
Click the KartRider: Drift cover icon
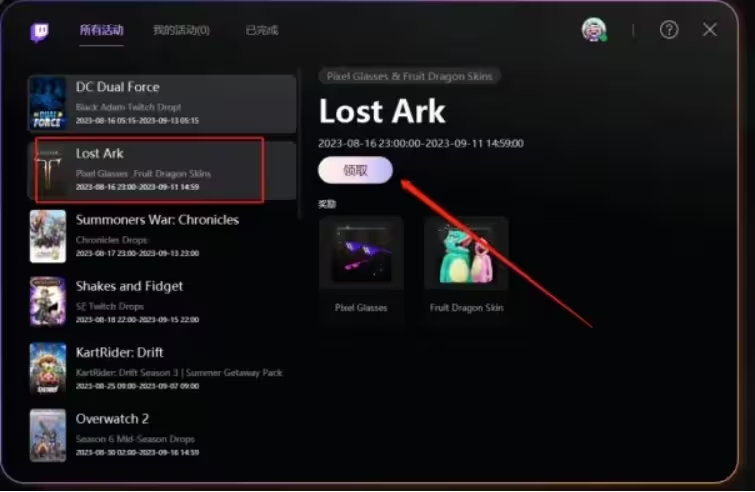(48, 369)
